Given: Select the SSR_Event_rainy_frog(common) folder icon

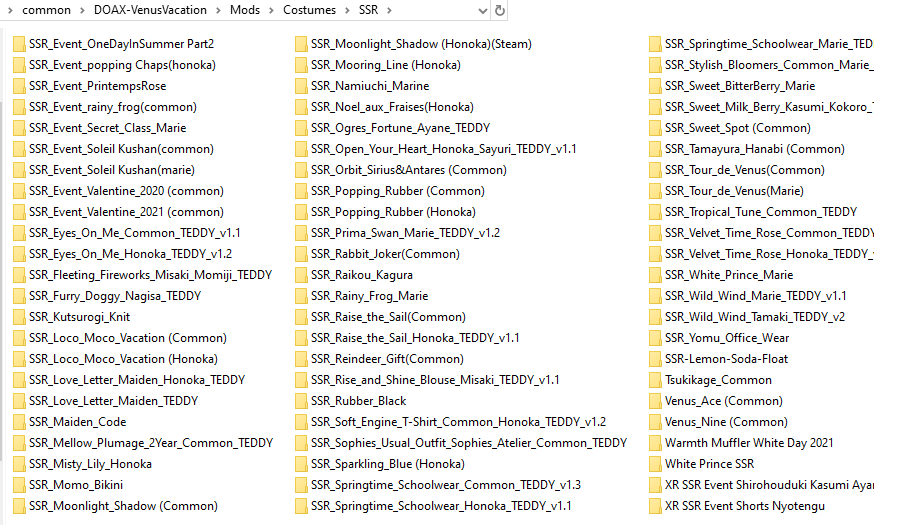Looking at the screenshot, I should [19, 107].
